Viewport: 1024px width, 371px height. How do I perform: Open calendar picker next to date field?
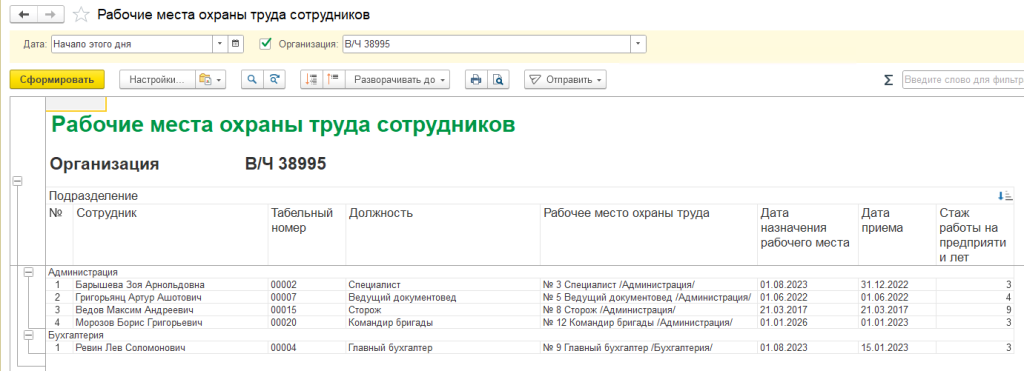(x=236, y=44)
